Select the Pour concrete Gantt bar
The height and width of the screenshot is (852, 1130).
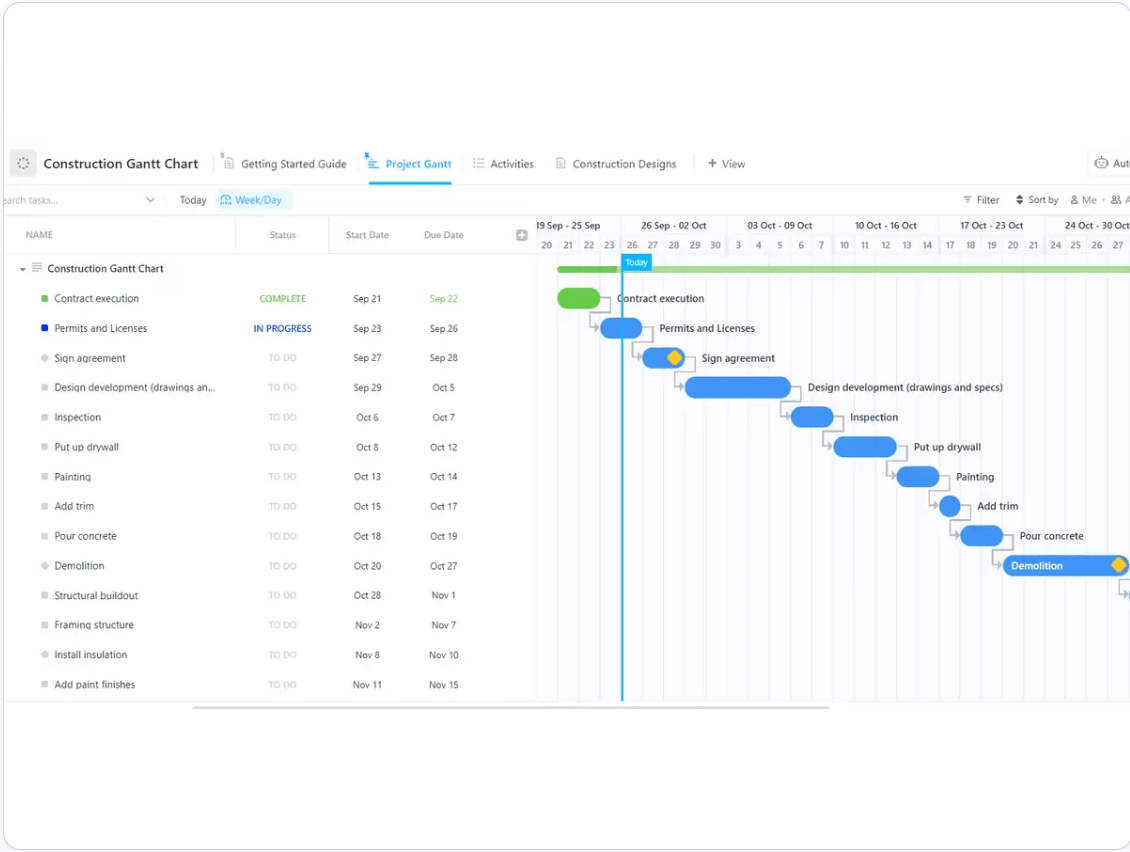pyautogui.click(x=982, y=536)
